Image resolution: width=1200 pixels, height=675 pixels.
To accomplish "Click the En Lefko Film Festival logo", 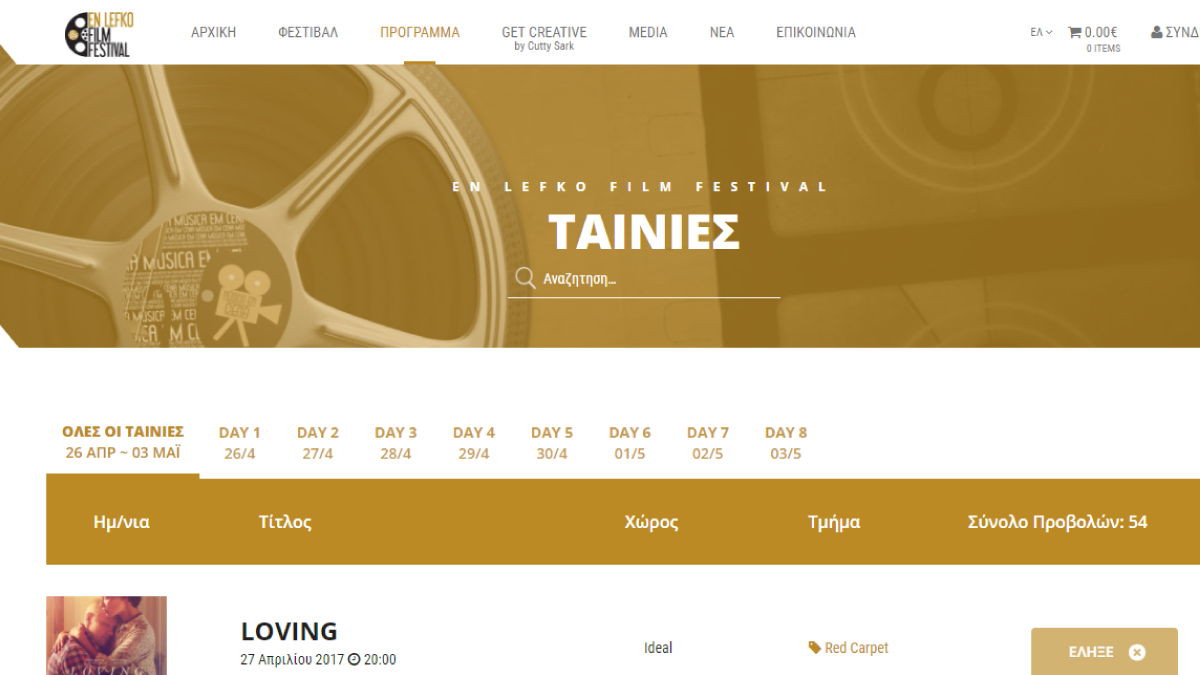I will [x=97, y=34].
